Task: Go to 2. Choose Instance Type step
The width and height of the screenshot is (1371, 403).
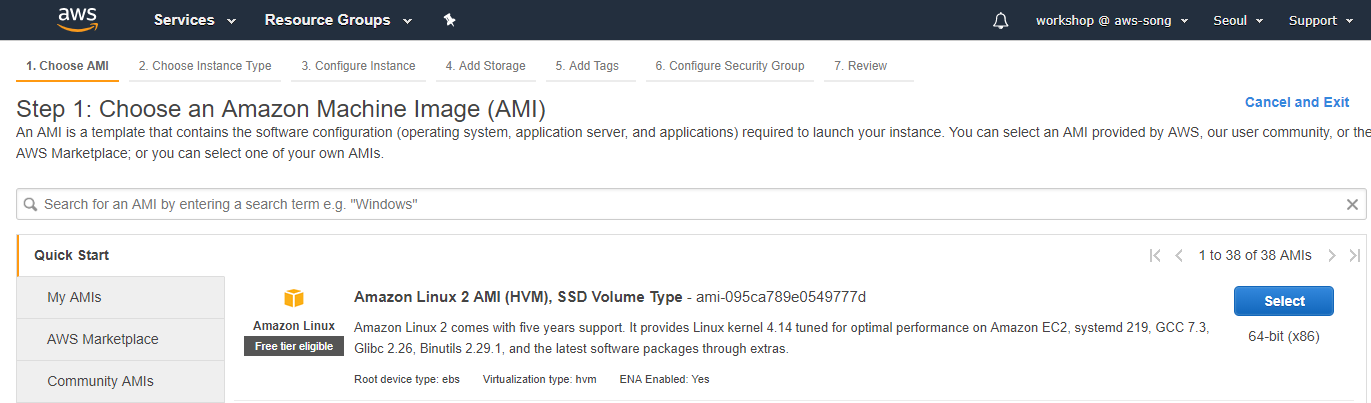Action: [x=205, y=66]
